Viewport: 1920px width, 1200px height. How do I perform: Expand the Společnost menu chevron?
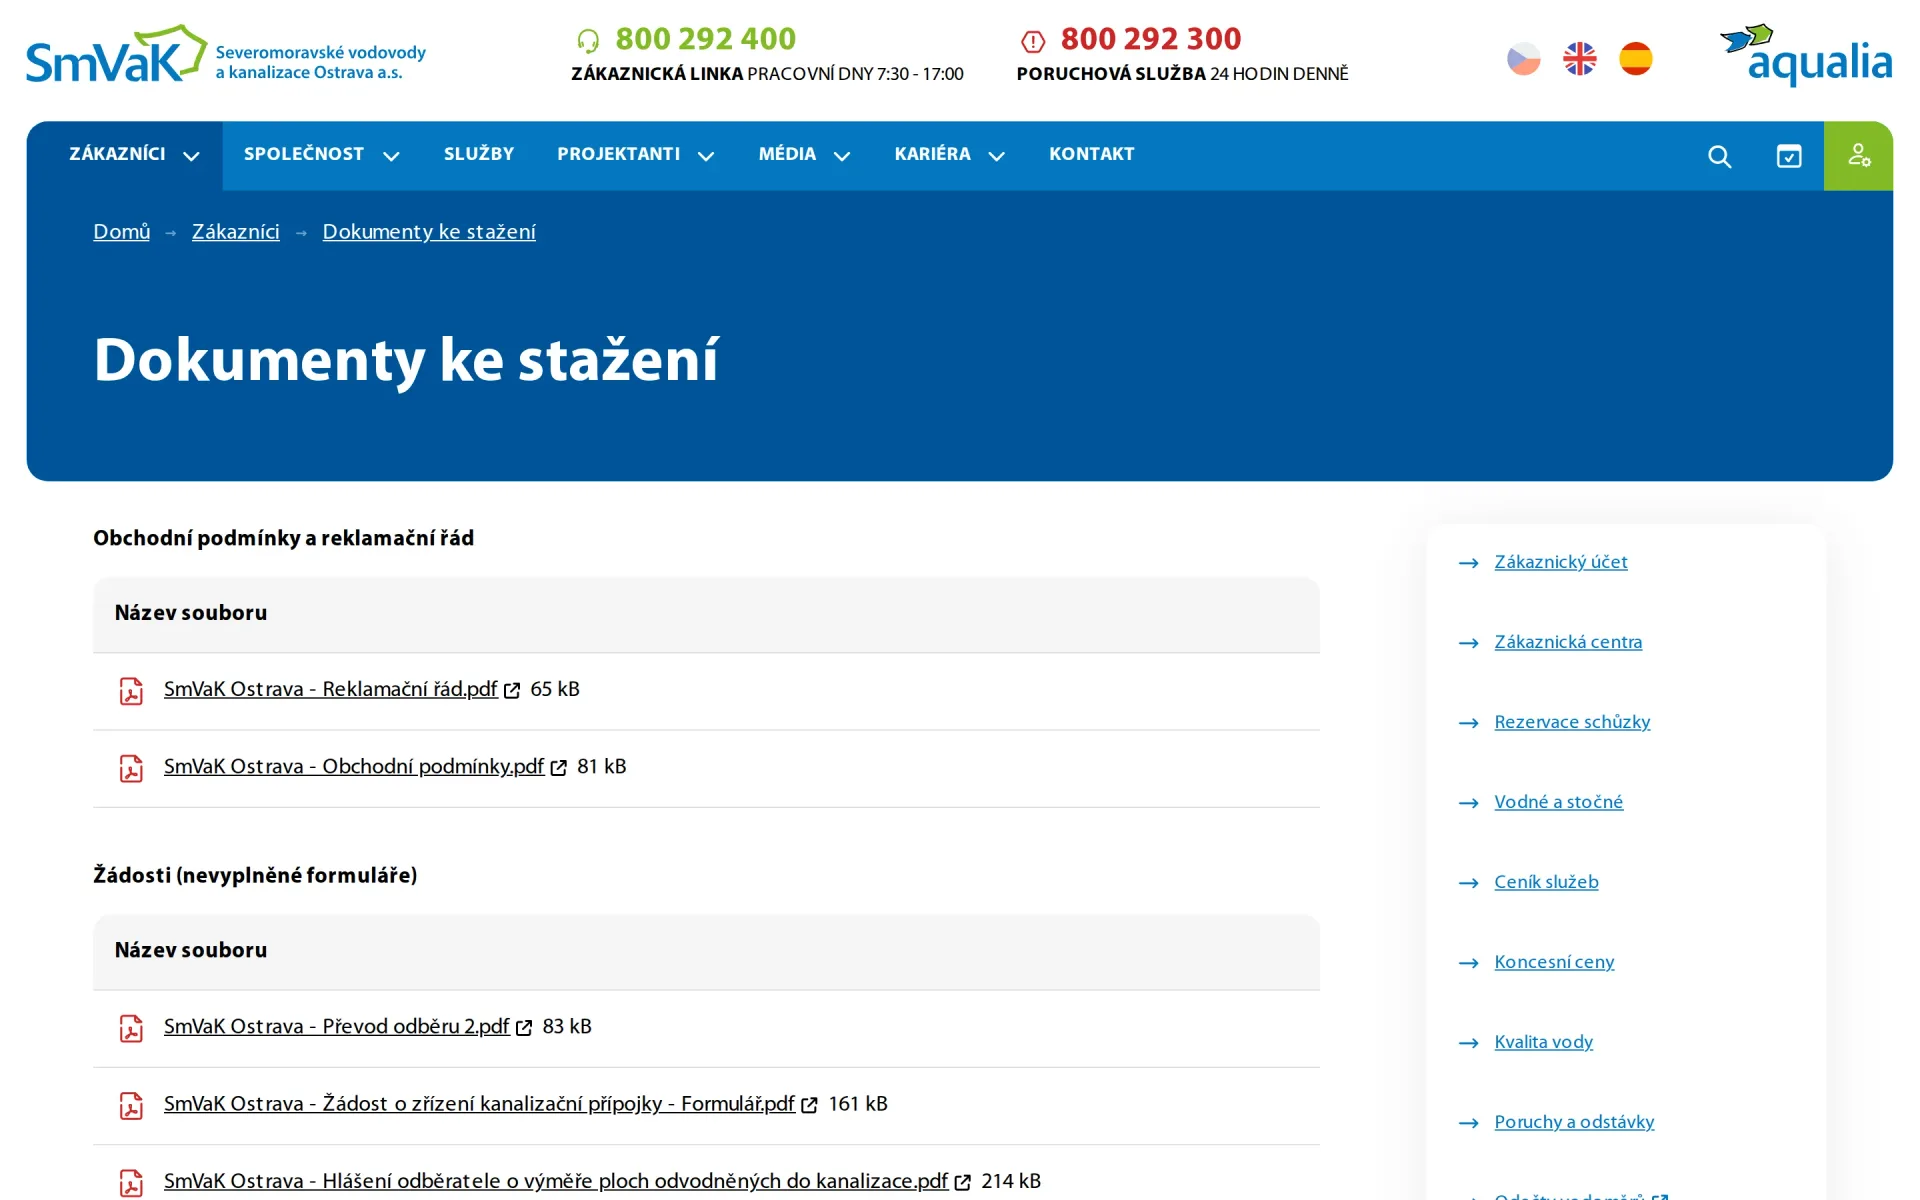391,156
